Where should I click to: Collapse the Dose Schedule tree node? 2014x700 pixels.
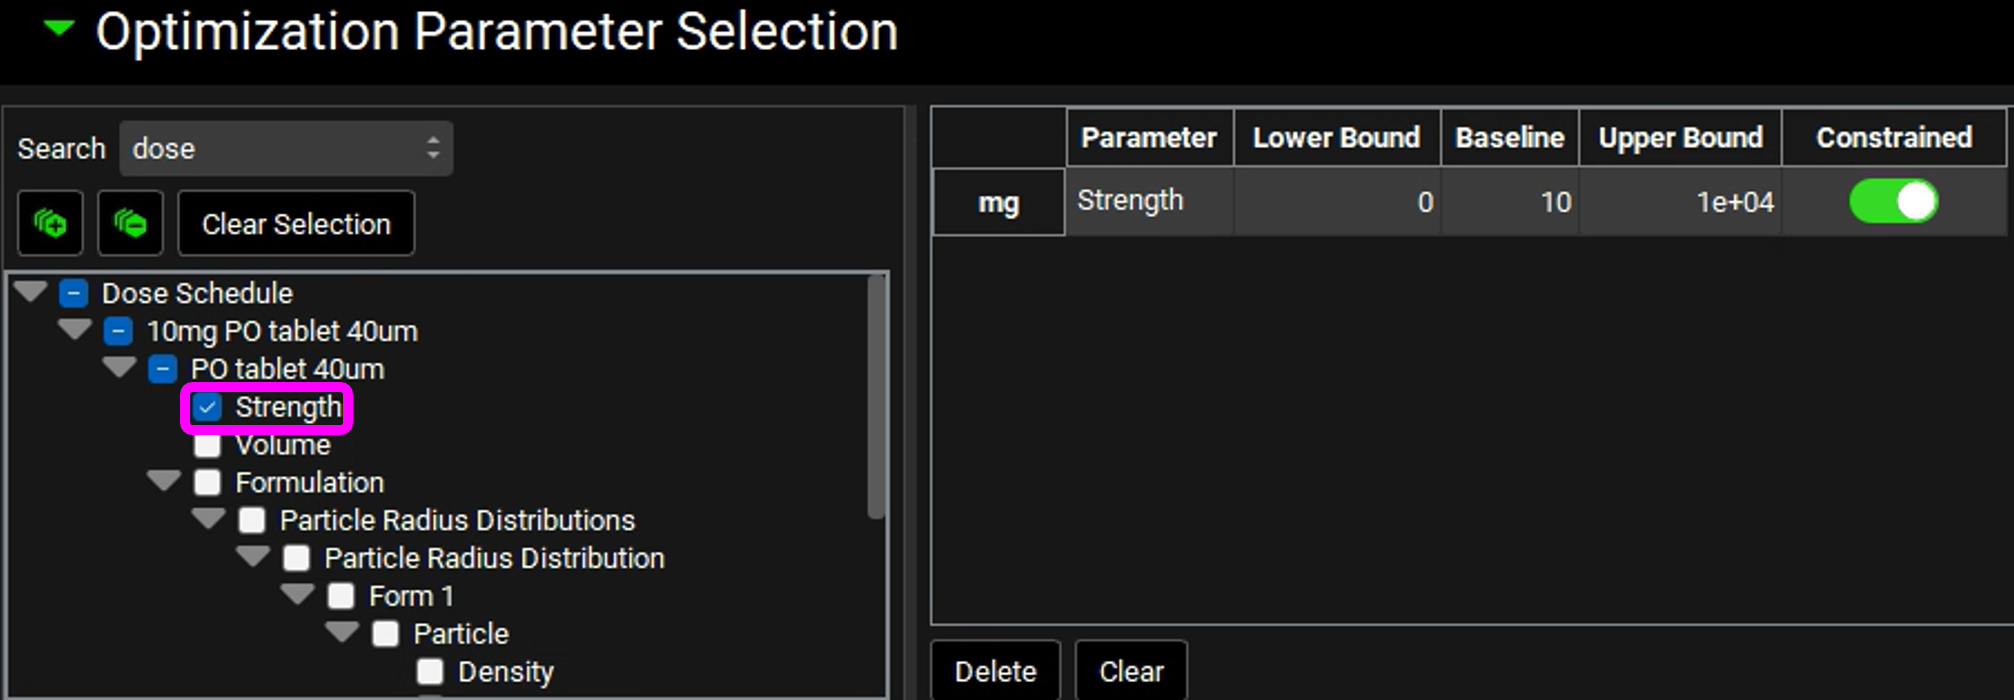[31, 292]
